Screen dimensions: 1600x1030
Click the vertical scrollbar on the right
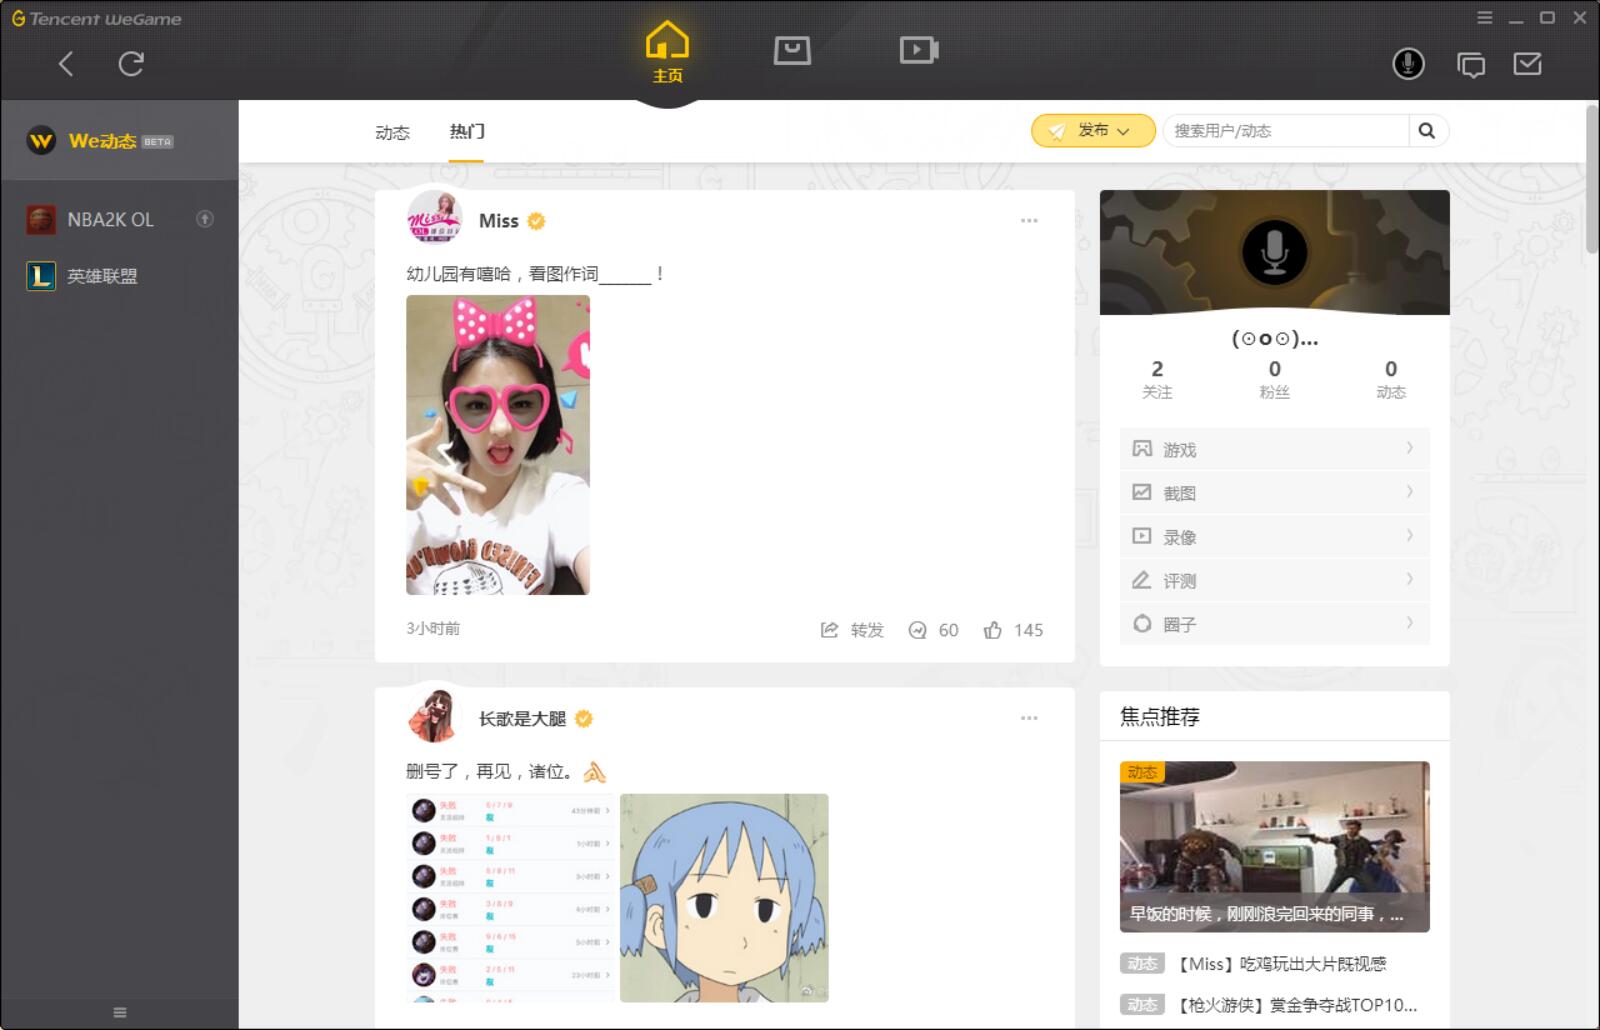pyautogui.click(x=1592, y=178)
